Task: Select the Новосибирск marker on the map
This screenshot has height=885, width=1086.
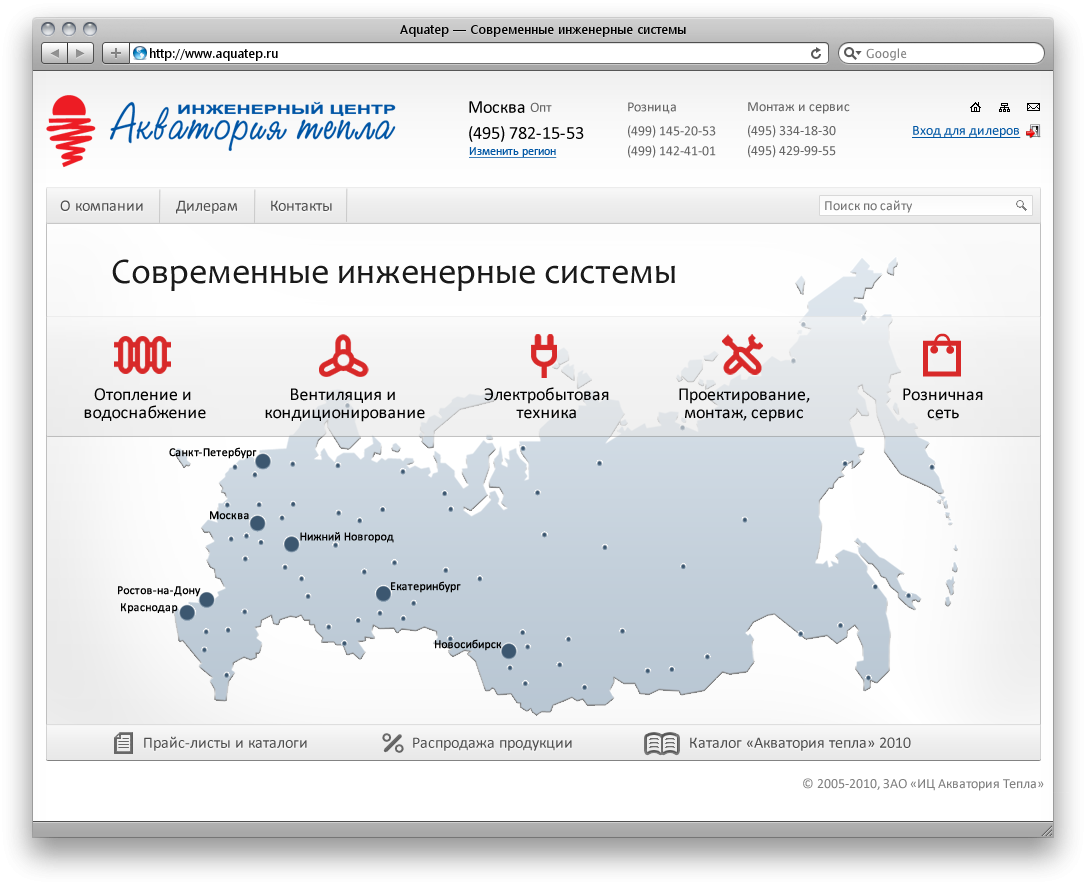Action: click(509, 650)
